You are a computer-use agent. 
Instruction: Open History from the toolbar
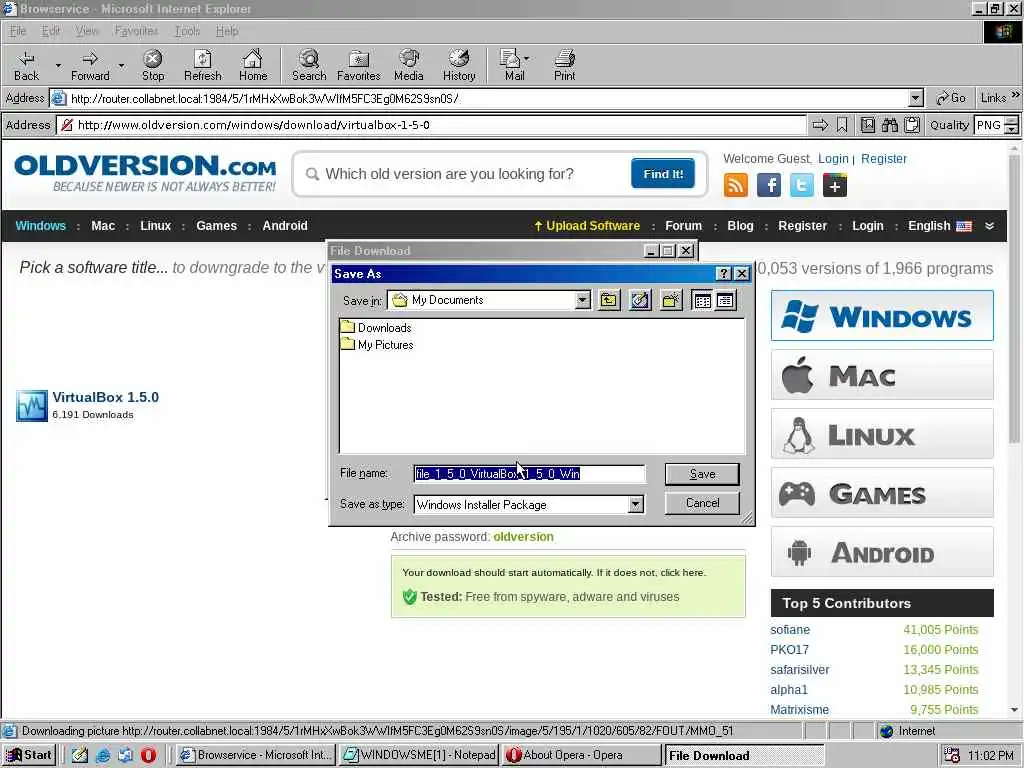(459, 66)
